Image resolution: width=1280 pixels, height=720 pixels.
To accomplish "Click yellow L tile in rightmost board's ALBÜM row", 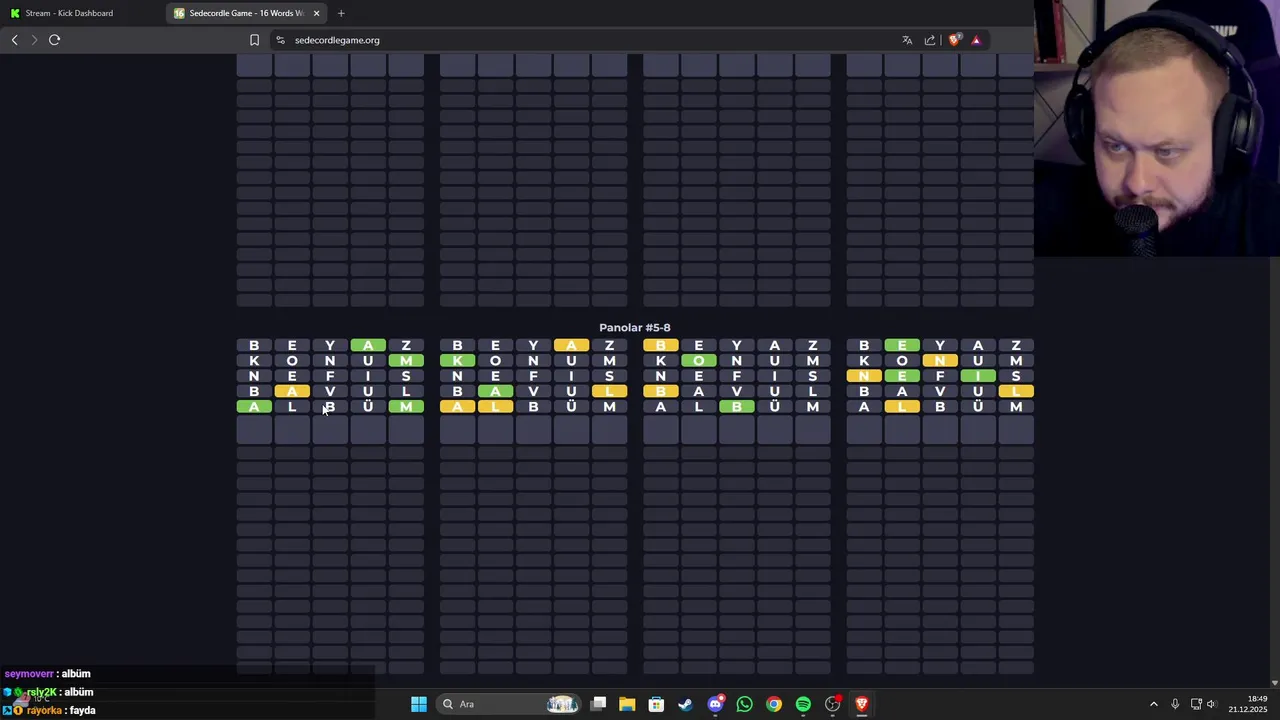I will (902, 406).
